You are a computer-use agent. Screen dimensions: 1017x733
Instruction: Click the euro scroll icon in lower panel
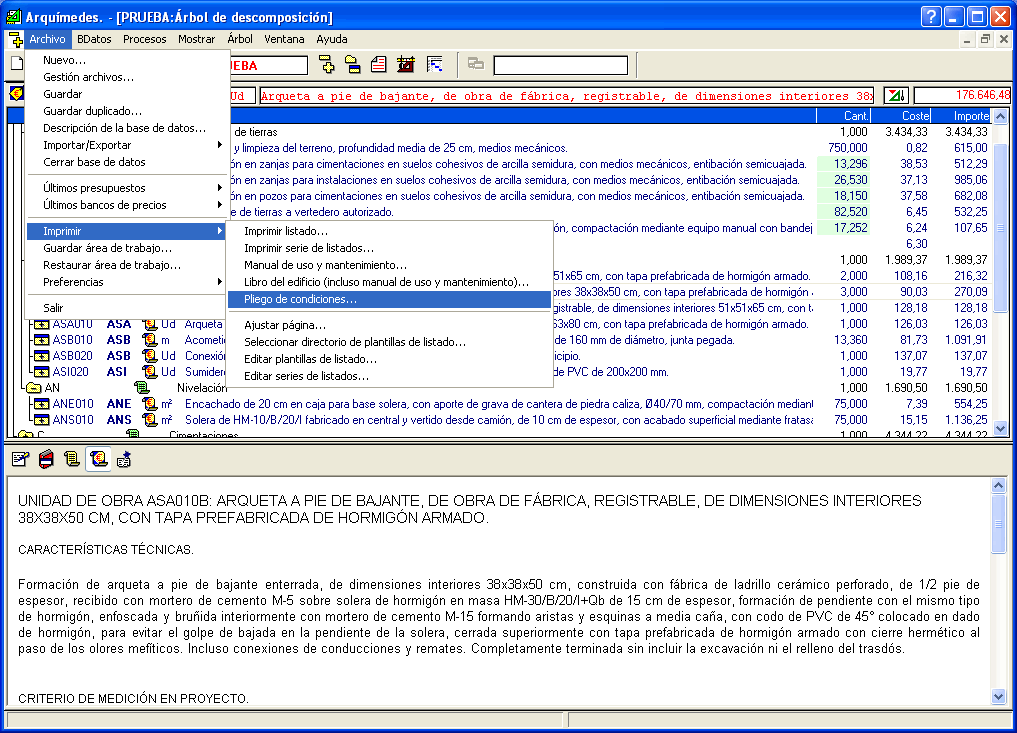tap(98, 459)
